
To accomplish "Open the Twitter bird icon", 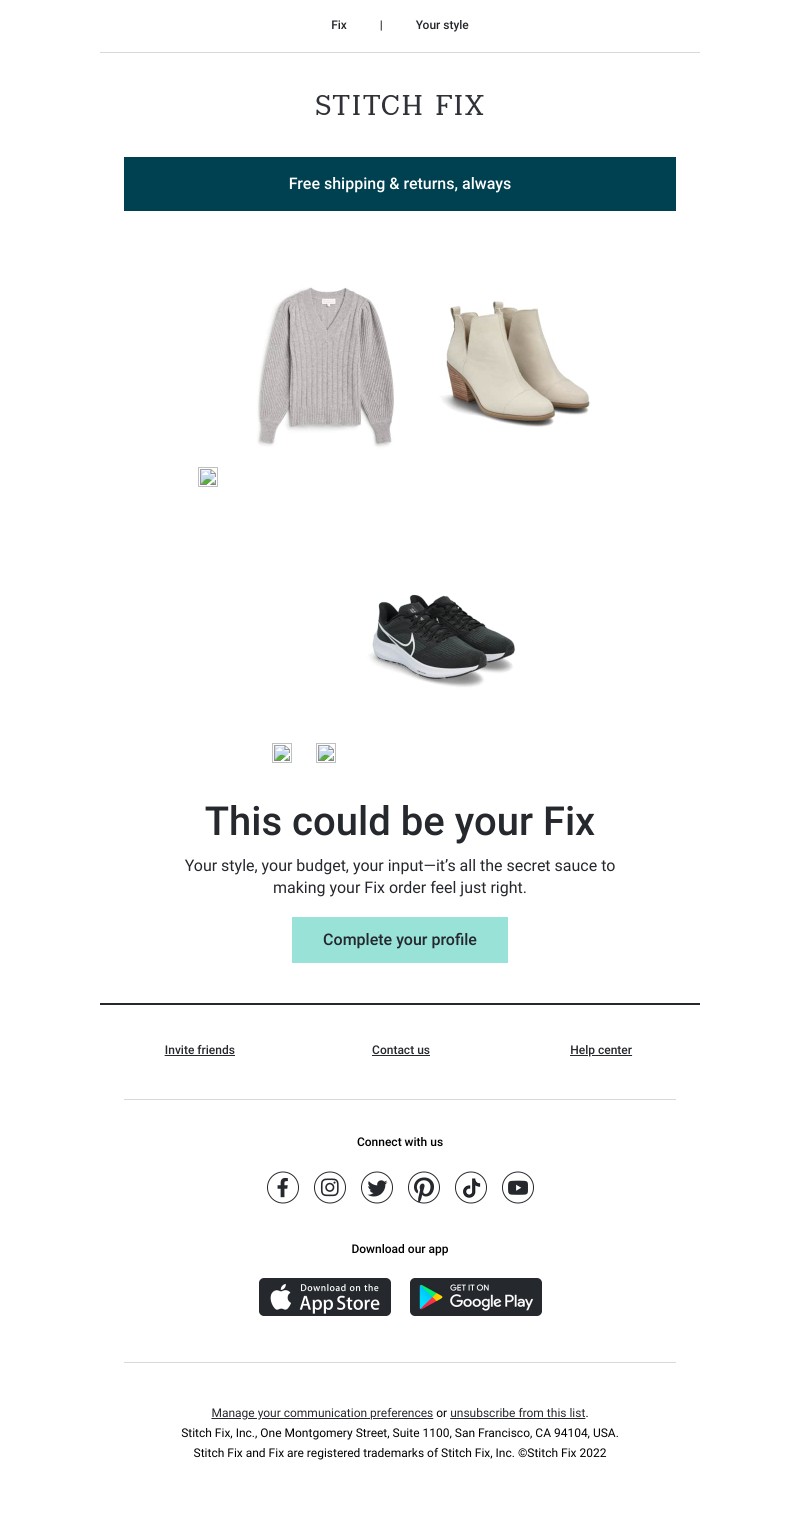I will click(377, 1188).
